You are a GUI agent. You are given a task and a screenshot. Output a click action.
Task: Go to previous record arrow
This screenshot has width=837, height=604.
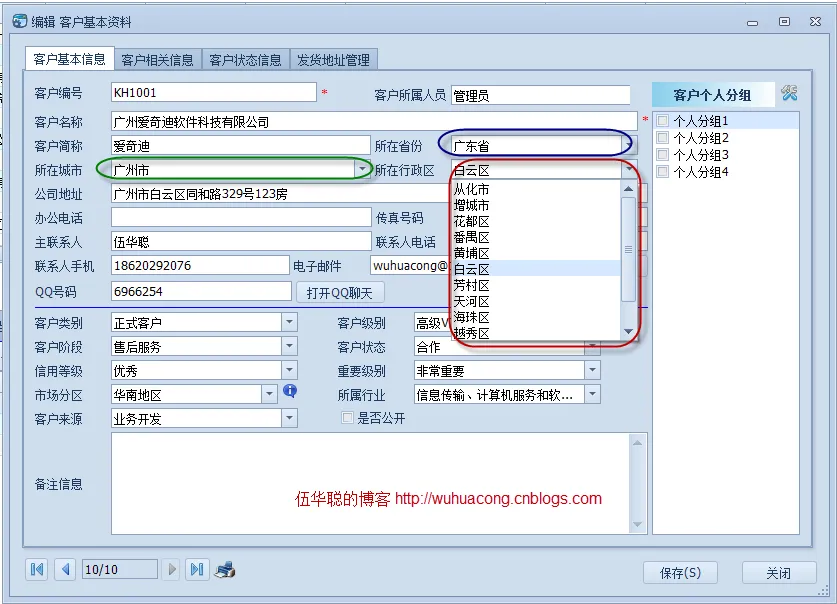coord(66,569)
